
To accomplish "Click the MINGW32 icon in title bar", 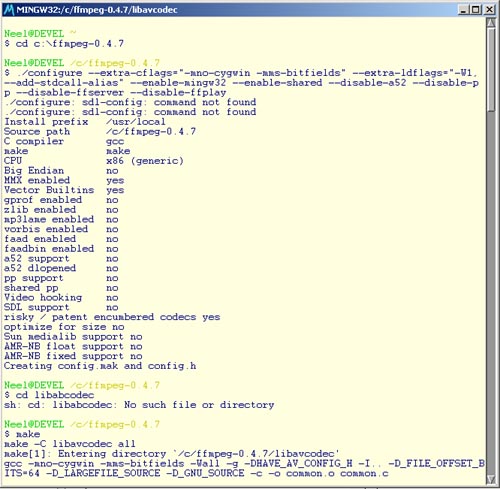I will pyautogui.click(x=9, y=10).
